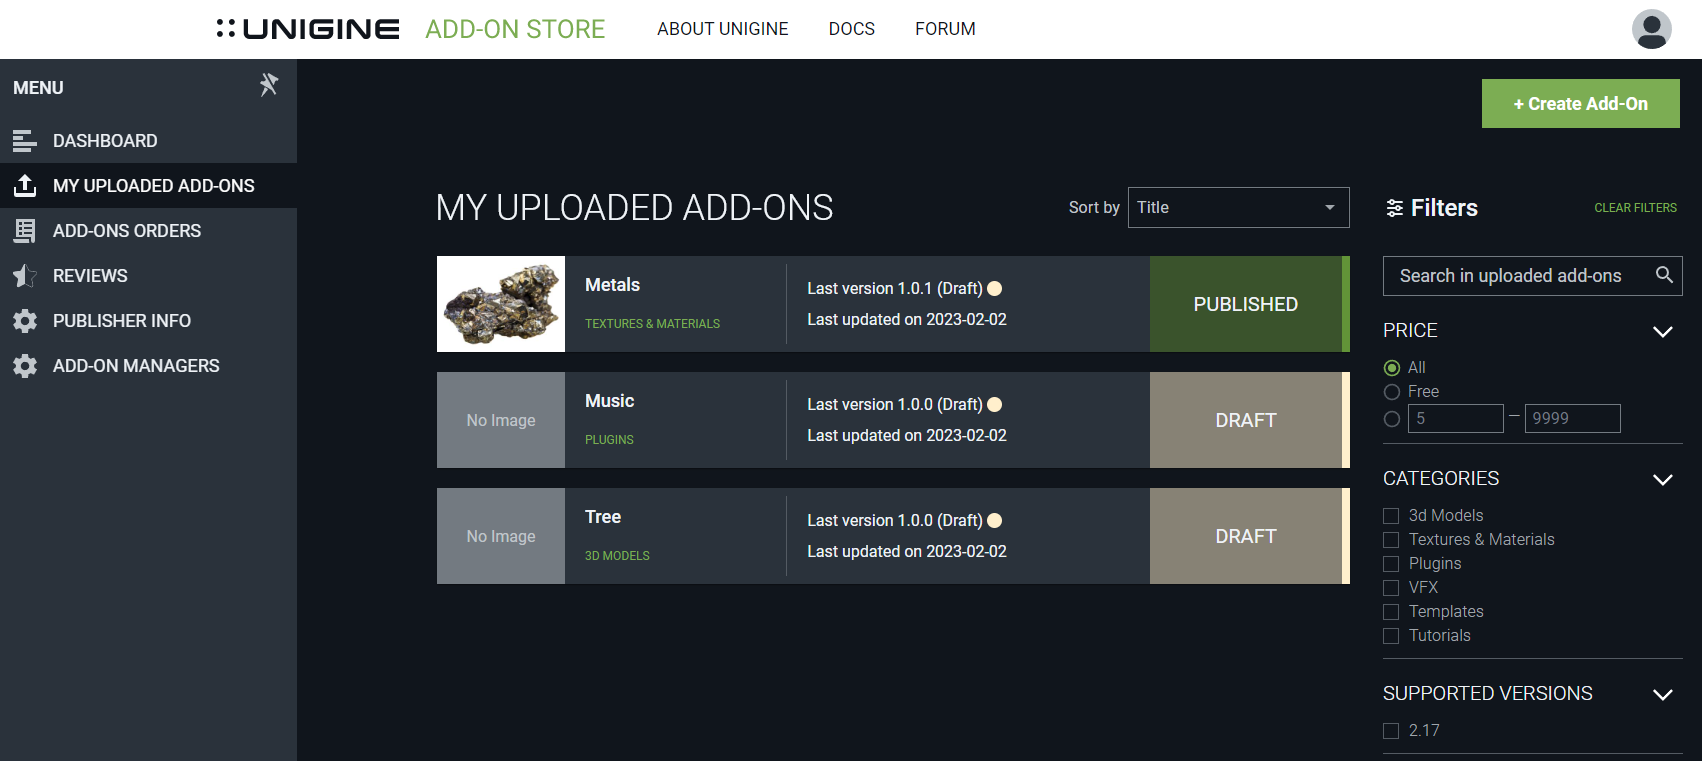Click the search magnifier icon in filters
Screen dimensions: 1702x761
coord(1664,275)
